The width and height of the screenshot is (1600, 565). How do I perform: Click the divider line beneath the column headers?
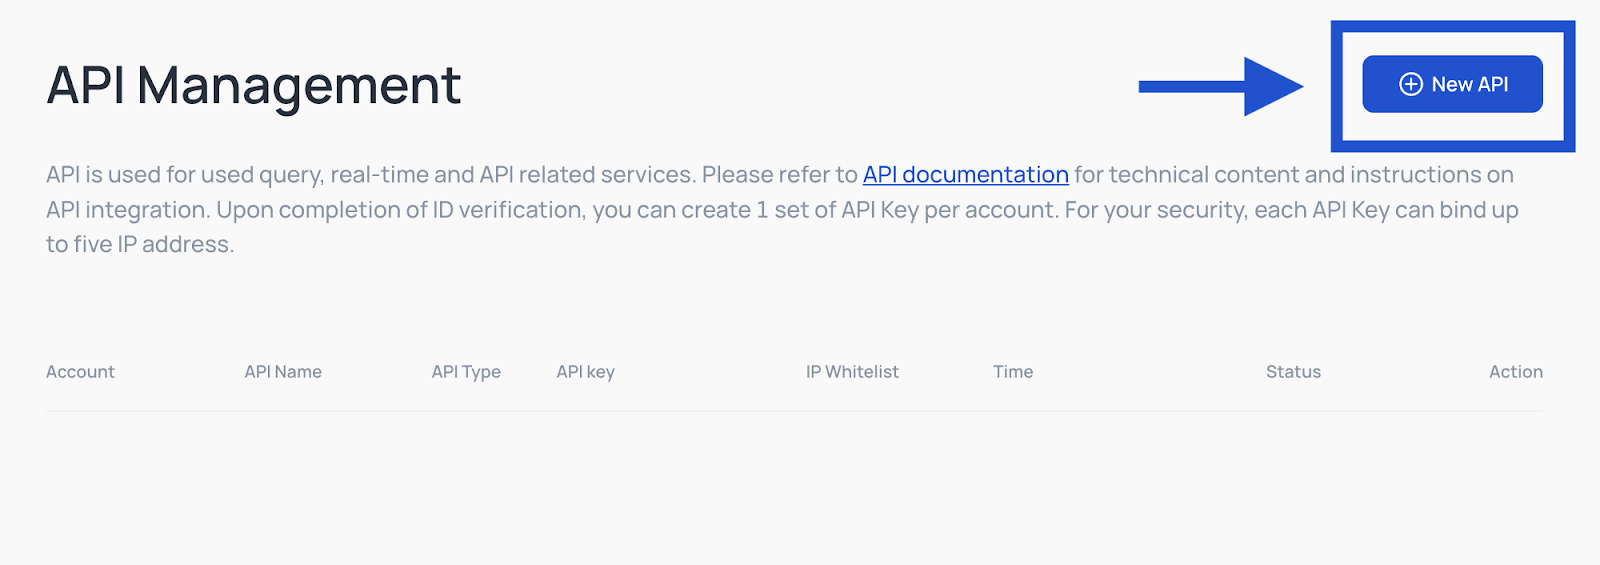pos(794,411)
